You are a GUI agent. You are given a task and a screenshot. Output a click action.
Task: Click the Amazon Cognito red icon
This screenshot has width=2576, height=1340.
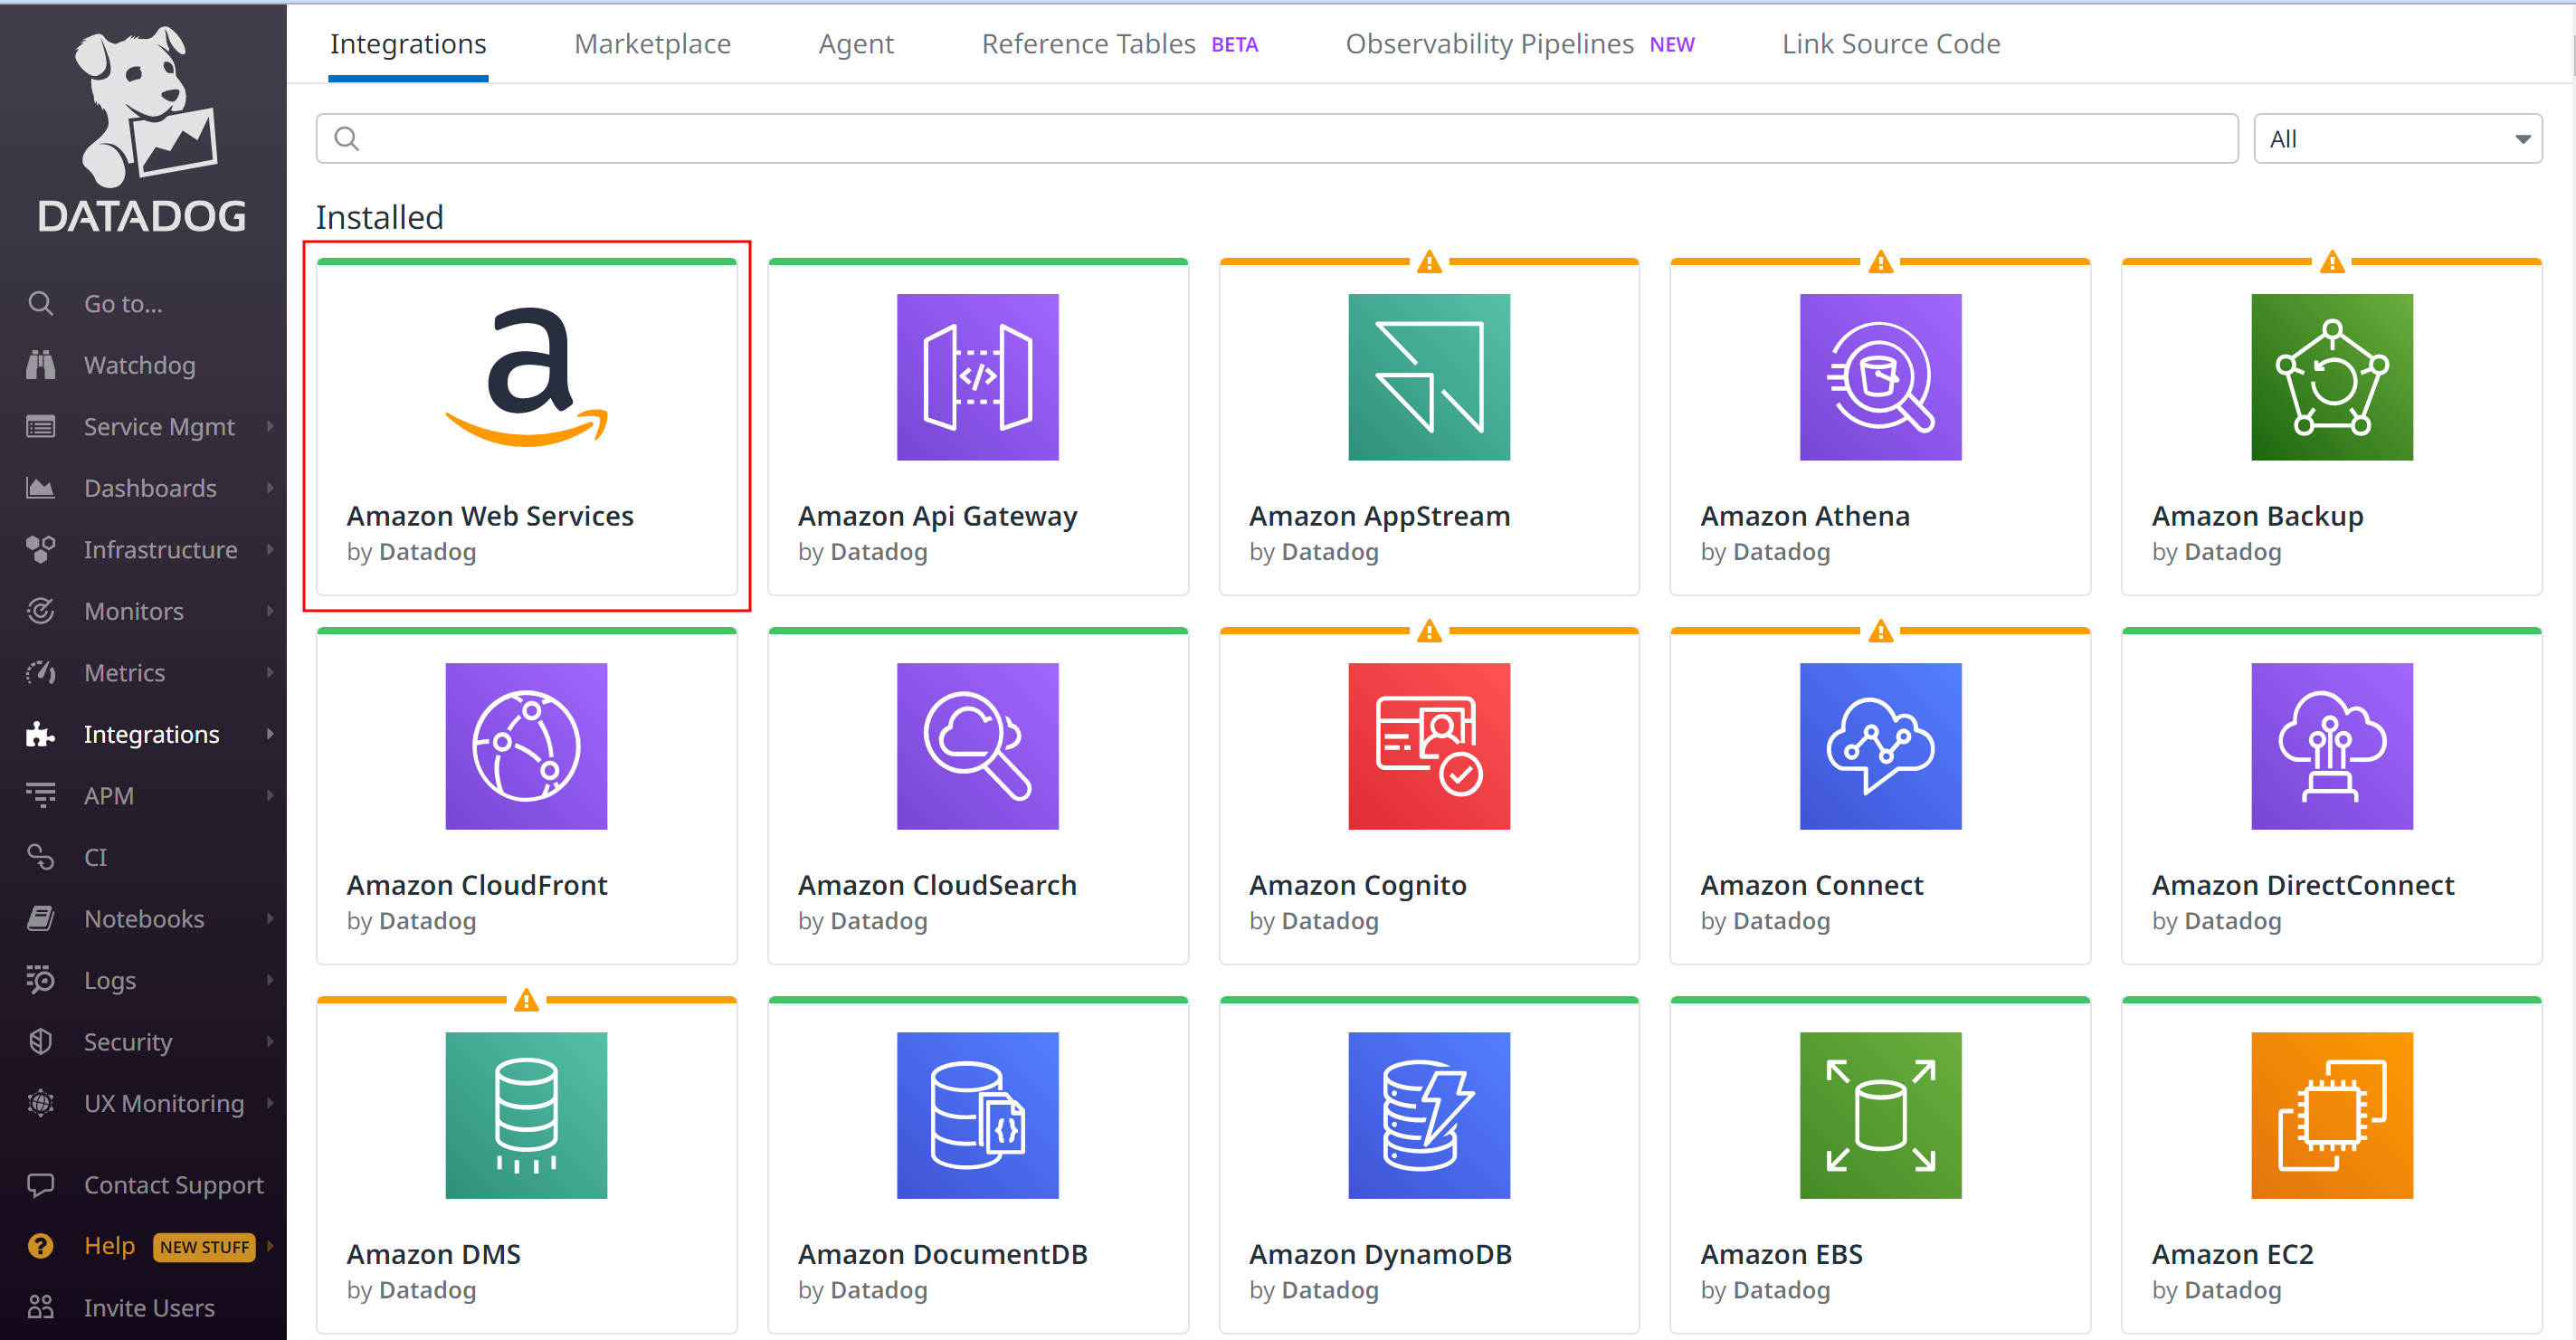pyautogui.click(x=1428, y=746)
